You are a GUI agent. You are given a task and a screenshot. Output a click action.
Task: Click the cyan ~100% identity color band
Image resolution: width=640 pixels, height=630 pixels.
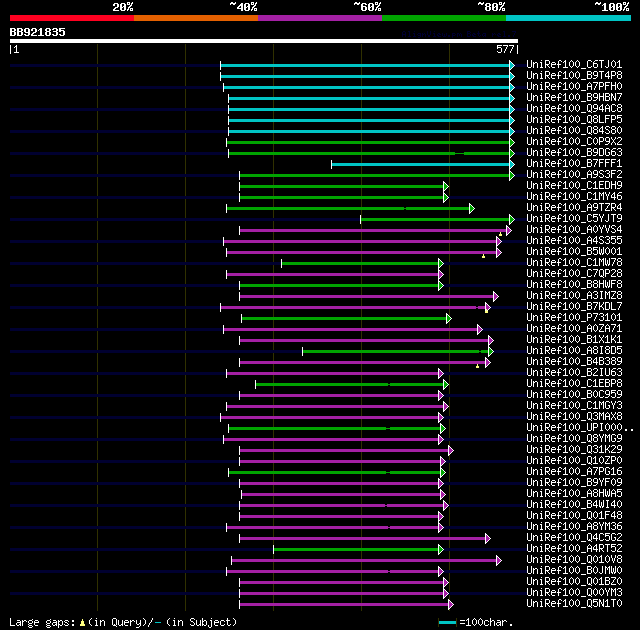pyautogui.click(x=568, y=18)
